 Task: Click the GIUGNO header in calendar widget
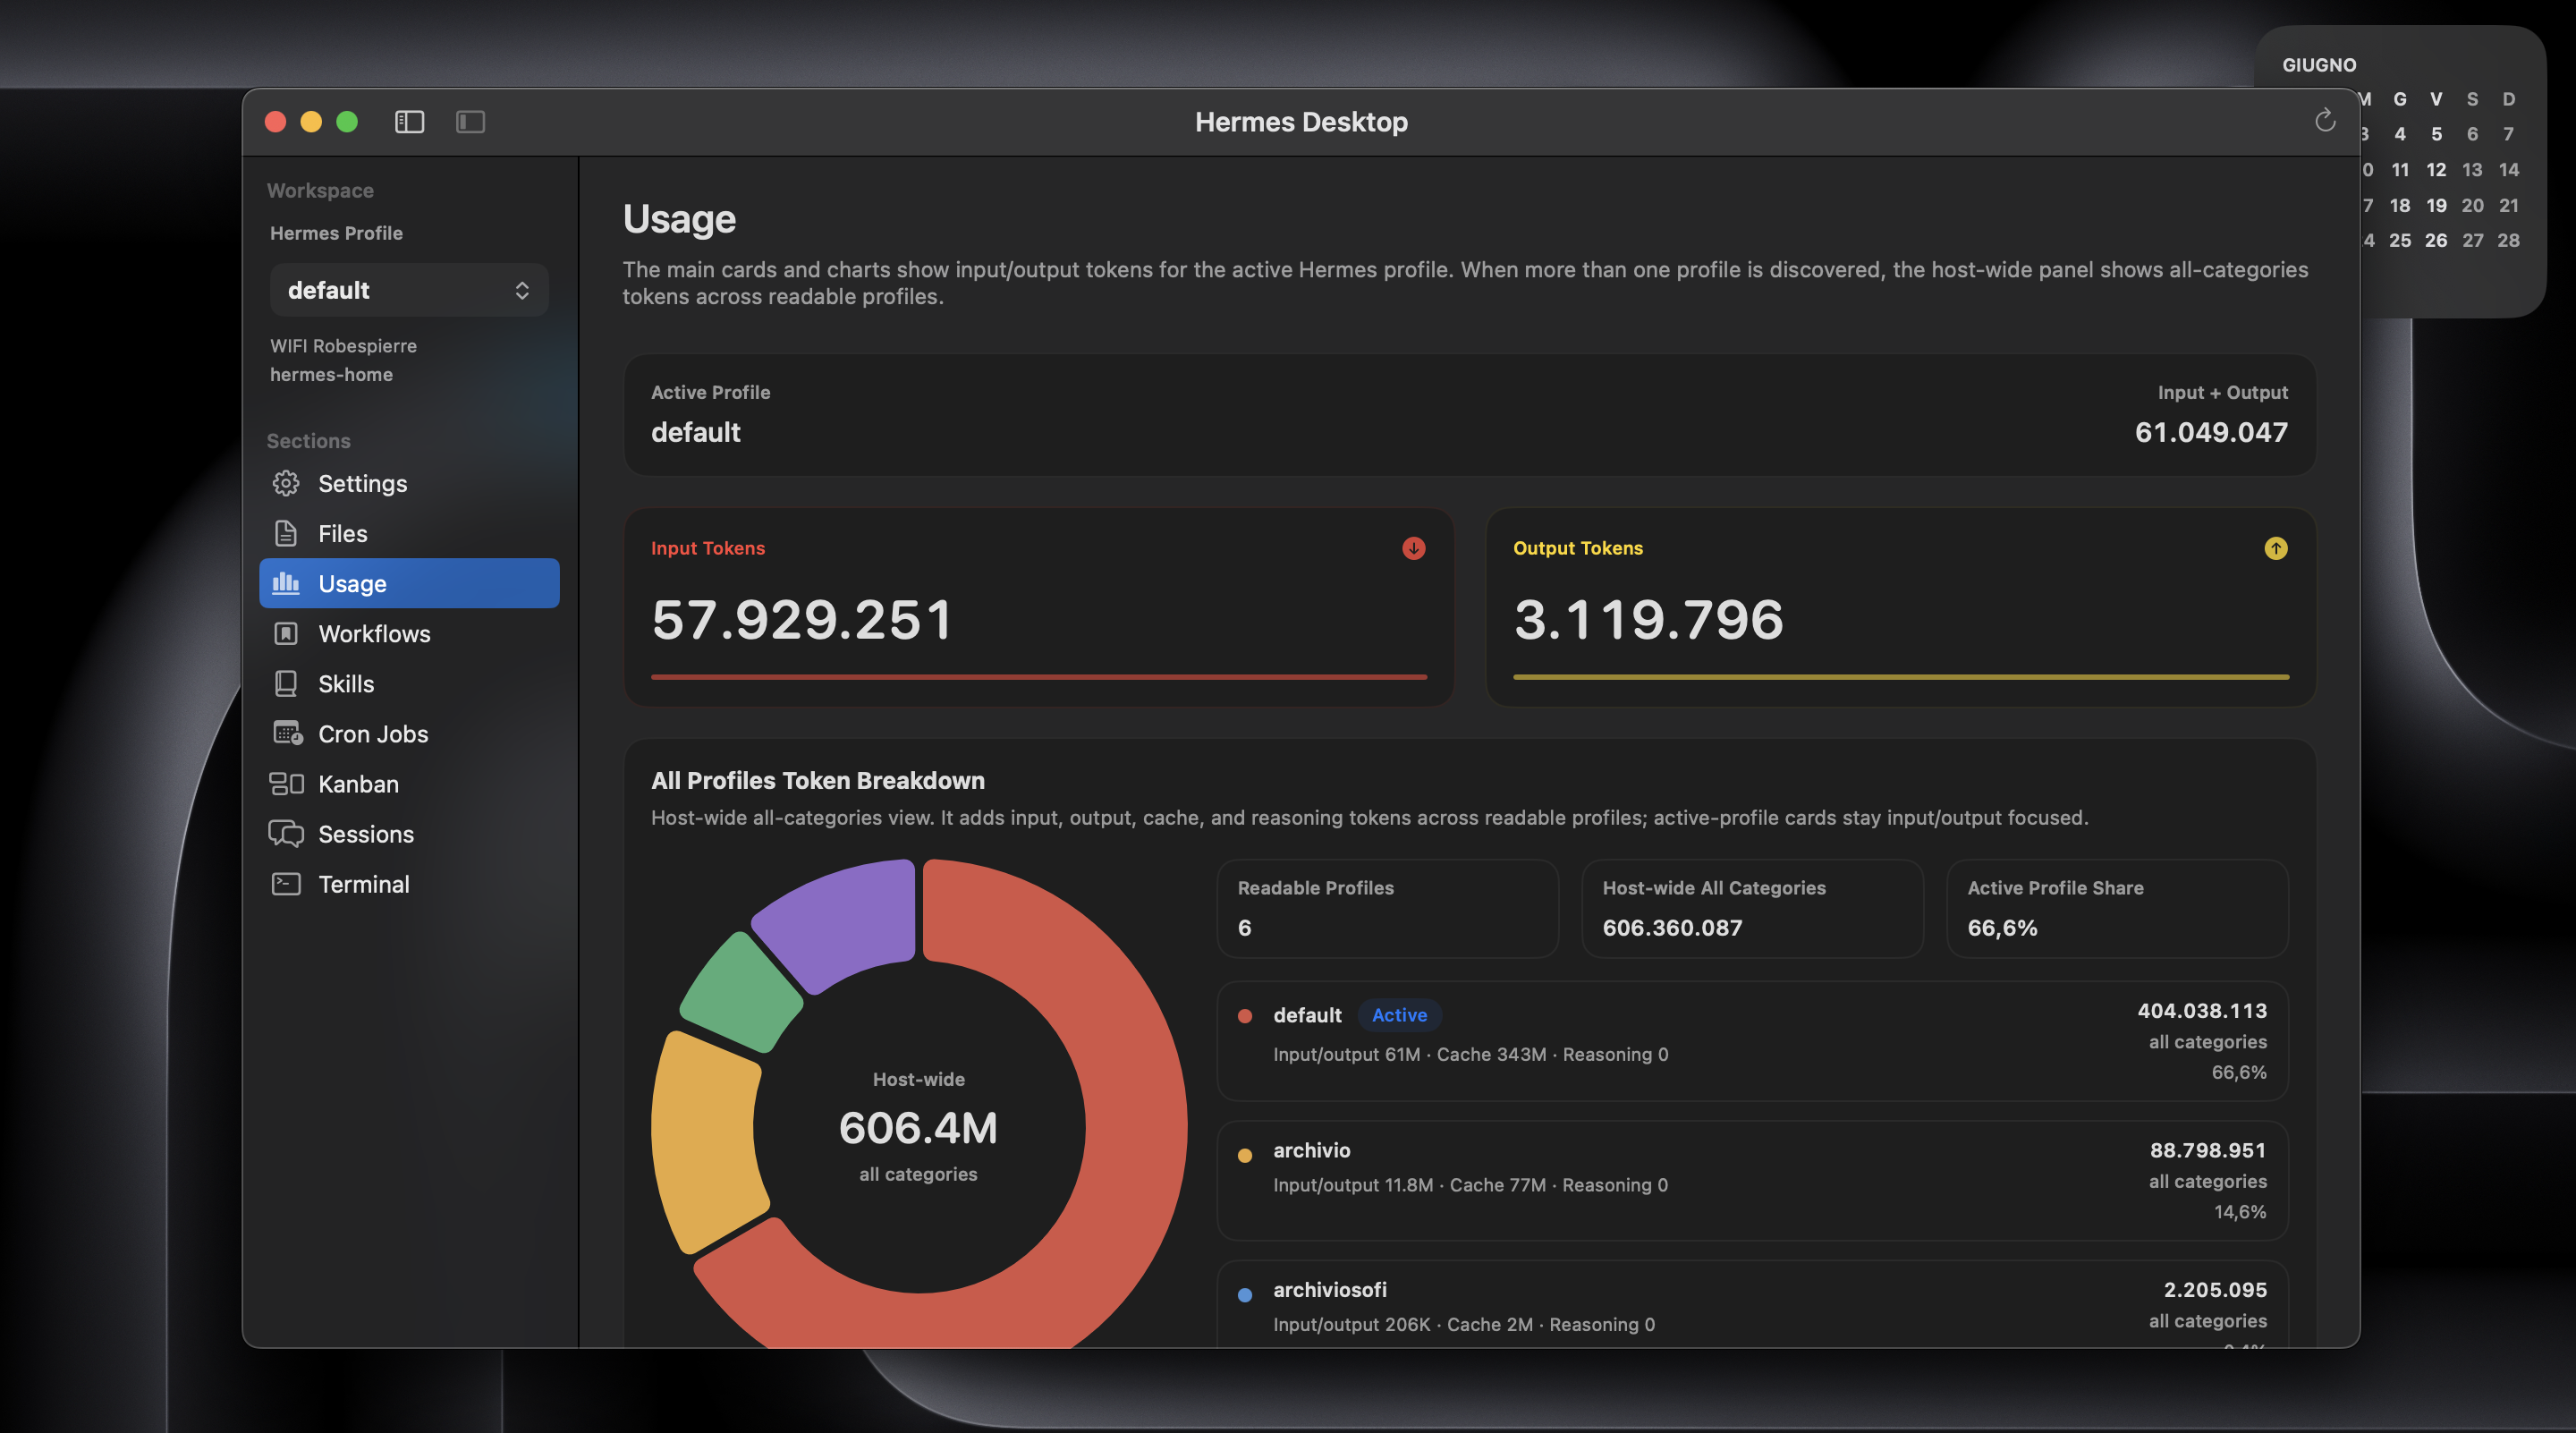coord(2318,65)
